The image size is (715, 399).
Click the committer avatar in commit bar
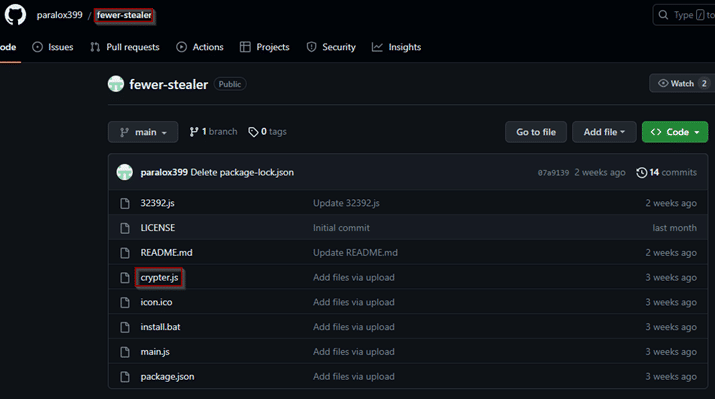124,172
